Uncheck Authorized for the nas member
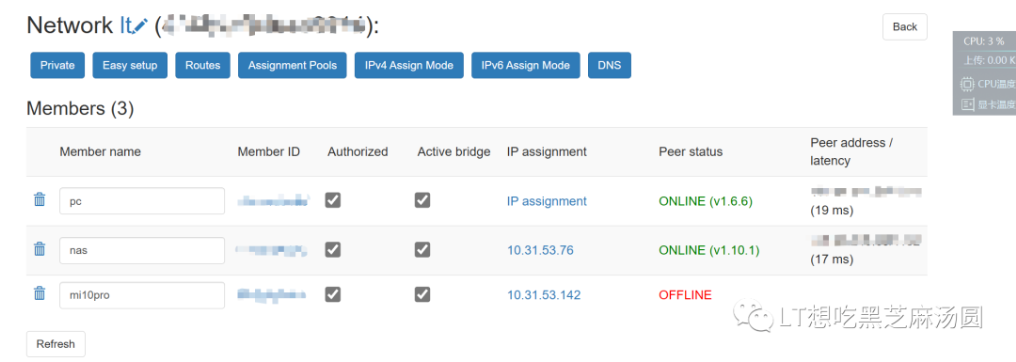 (x=332, y=250)
